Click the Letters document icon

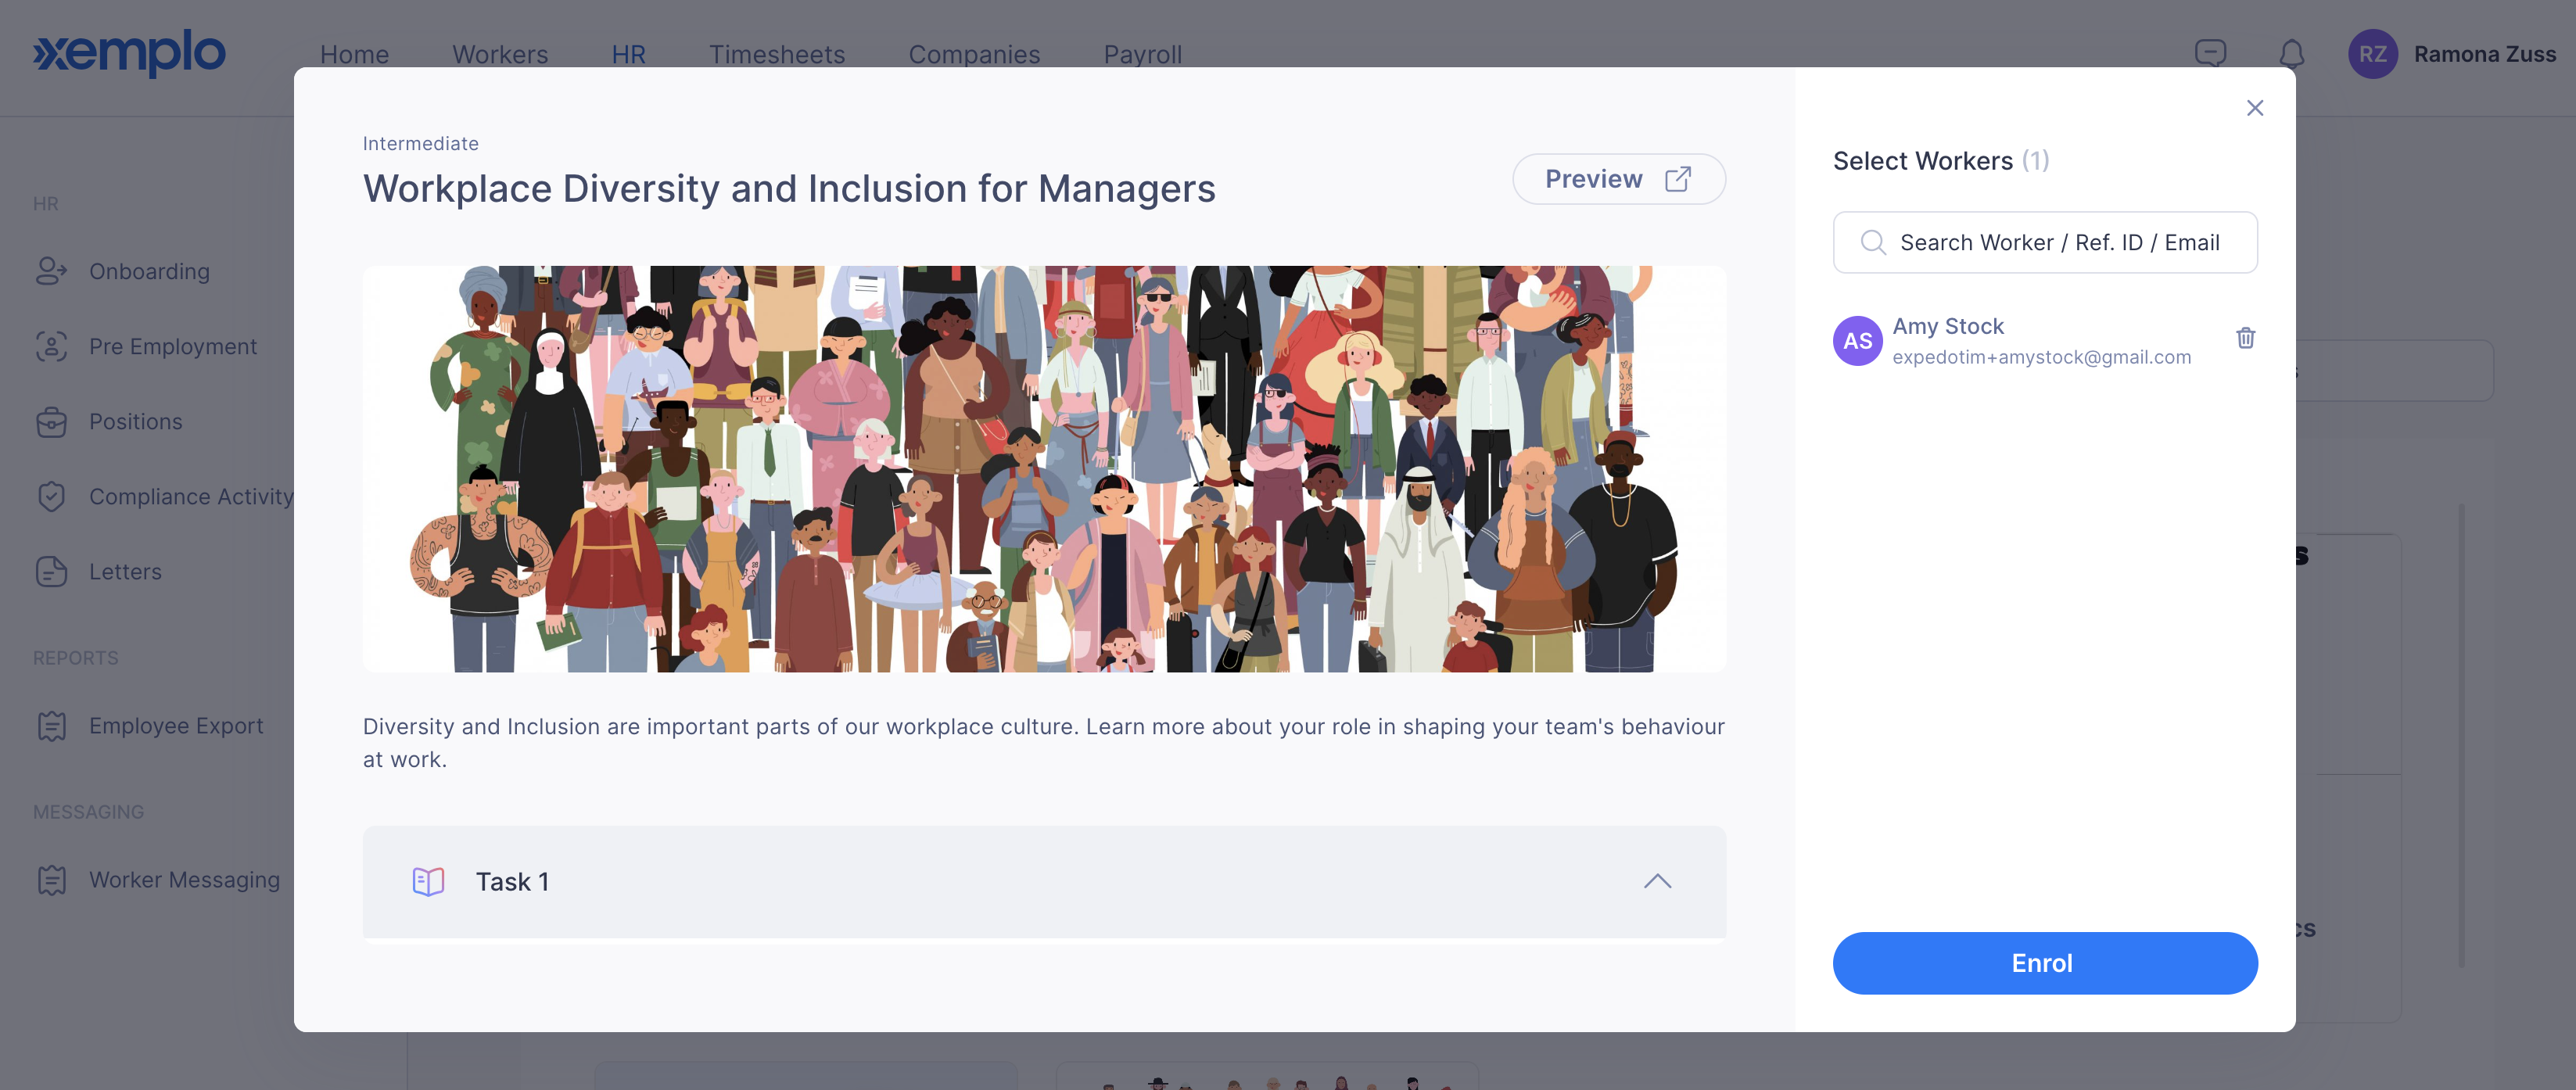51,571
